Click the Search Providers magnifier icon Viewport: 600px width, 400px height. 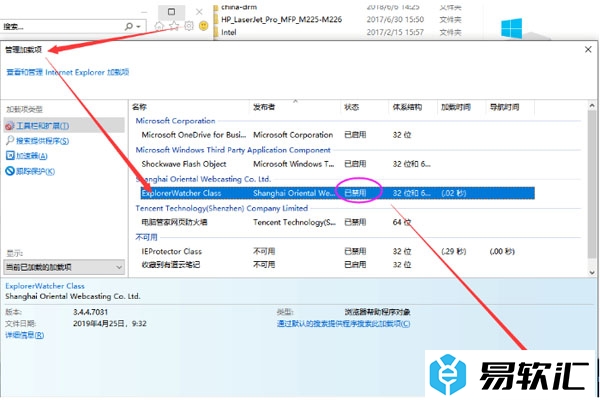[x=10, y=140]
